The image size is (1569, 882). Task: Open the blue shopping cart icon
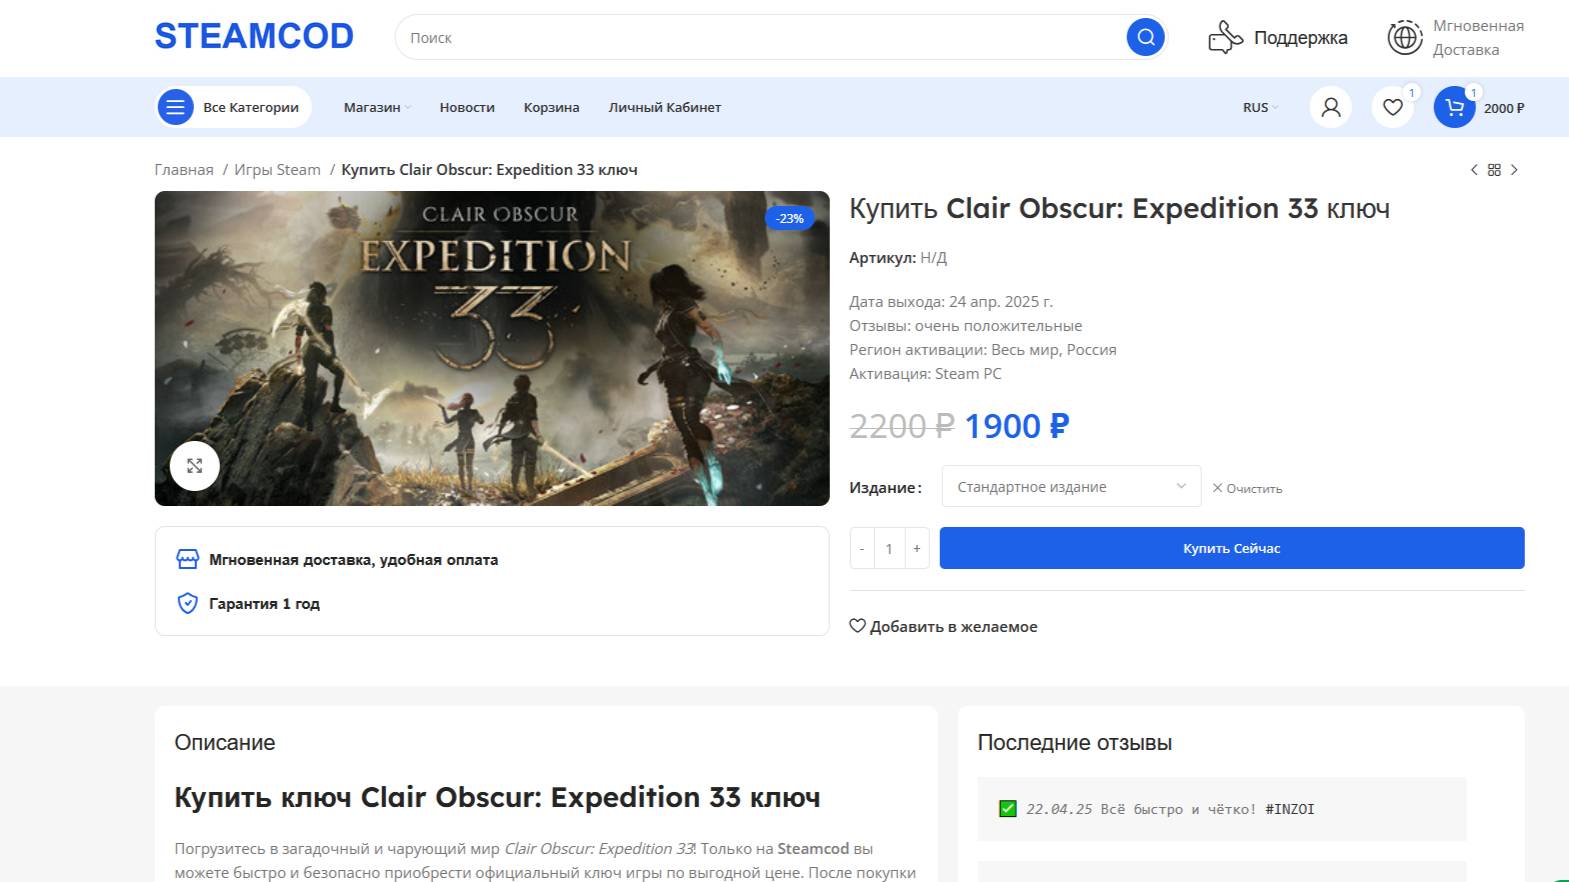coord(1454,107)
